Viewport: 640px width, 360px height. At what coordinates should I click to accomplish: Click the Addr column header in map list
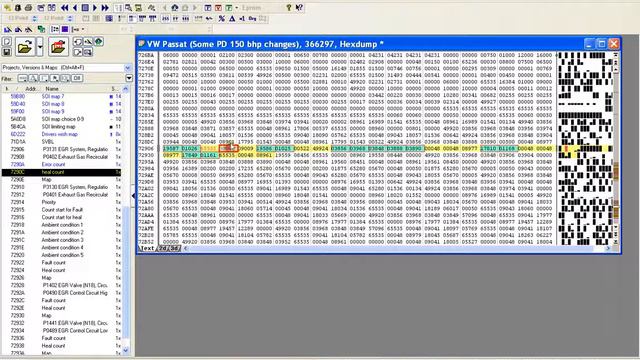coord(30,89)
